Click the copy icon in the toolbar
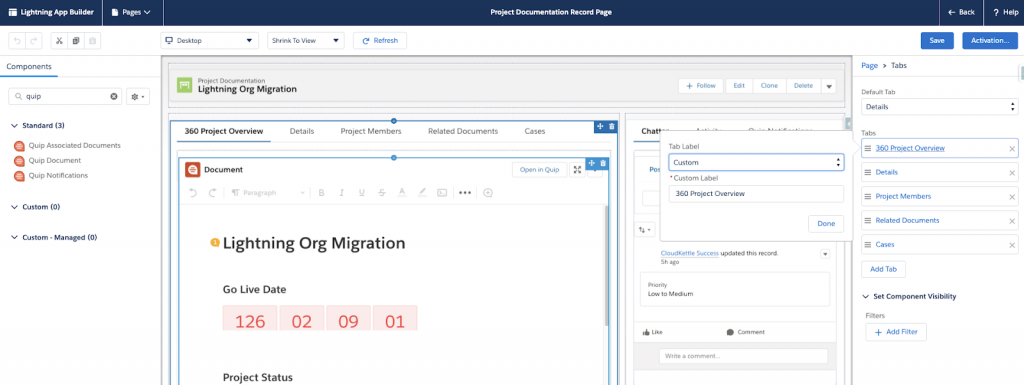1024x385 pixels. pyautogui.click(x=76, y=40)
